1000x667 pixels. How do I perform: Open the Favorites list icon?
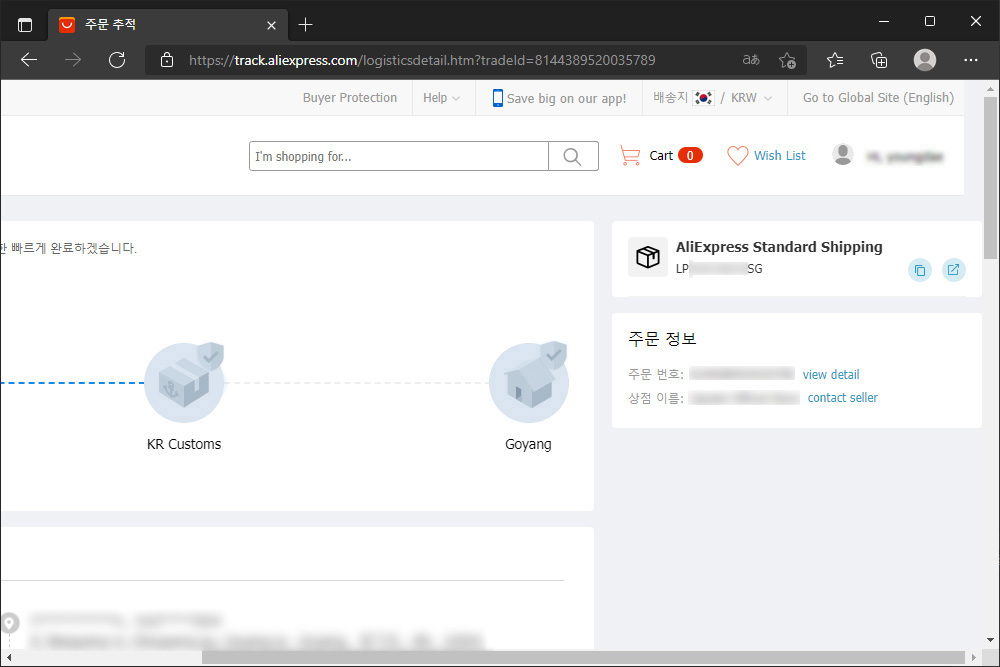pyautogui.click(x=835, y=60)
